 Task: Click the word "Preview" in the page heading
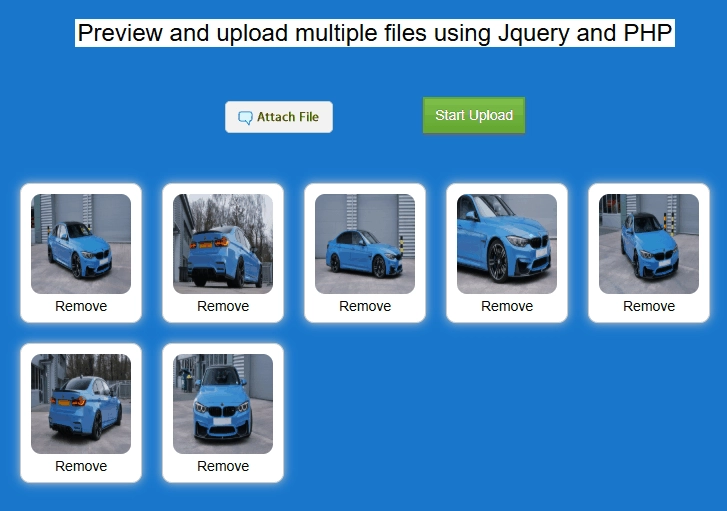[120, 33]
